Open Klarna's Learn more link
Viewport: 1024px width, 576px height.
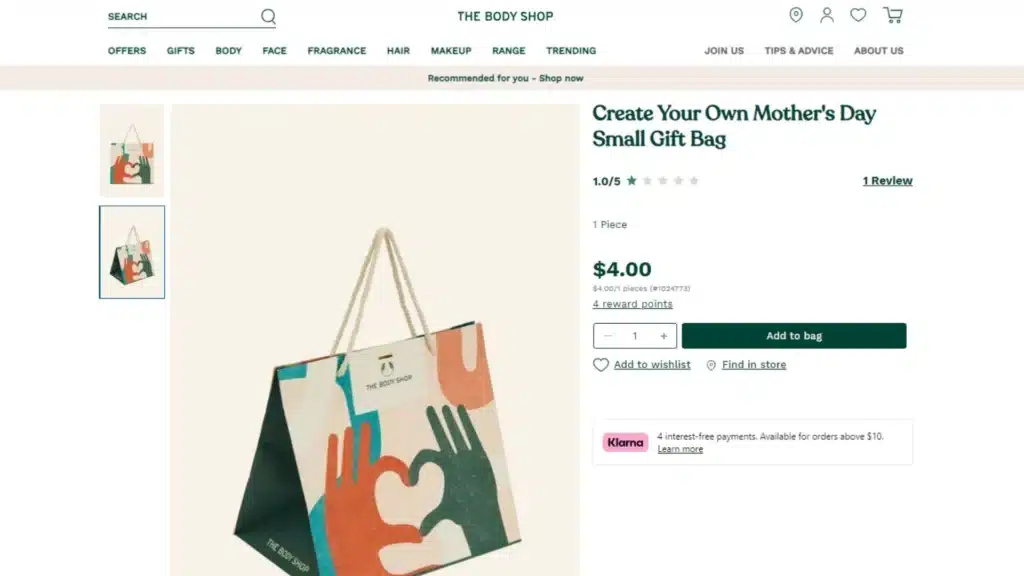click(x=680, y=449)
